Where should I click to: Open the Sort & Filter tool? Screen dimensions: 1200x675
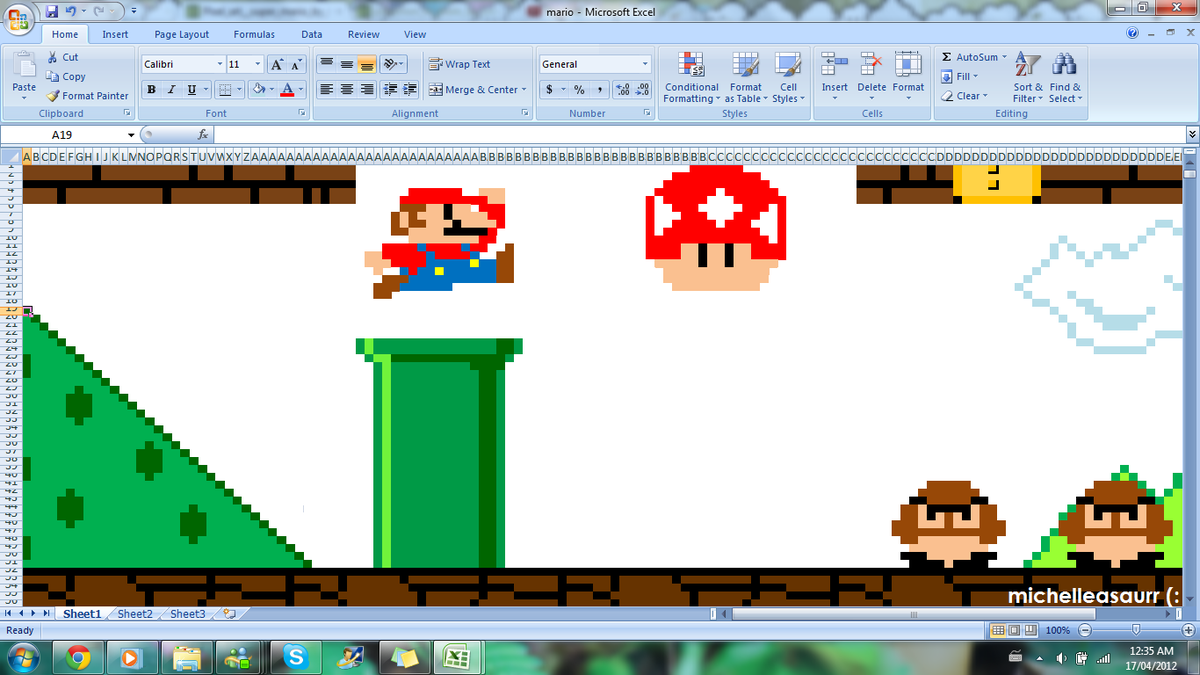pyautogui.click(x=1027, y=66)
